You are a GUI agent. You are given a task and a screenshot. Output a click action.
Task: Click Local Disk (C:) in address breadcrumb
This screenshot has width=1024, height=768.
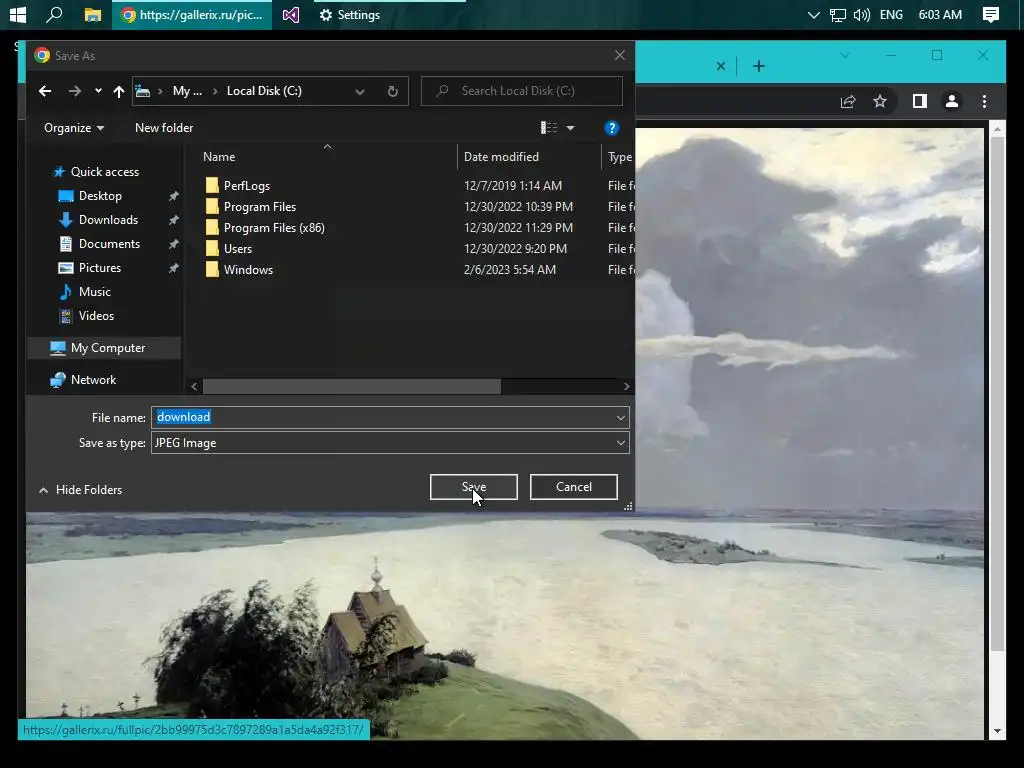[x=264, y=91]
